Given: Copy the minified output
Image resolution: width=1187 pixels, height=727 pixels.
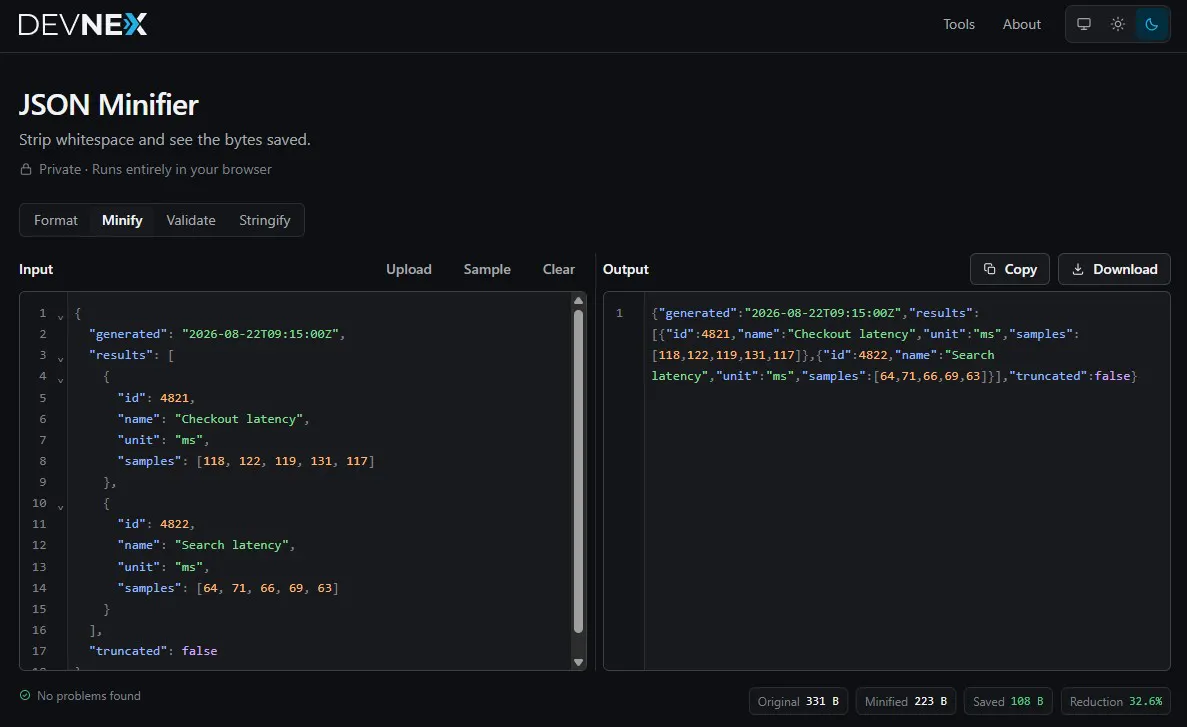Looking at the screenshot, I should click(1009, 269).
